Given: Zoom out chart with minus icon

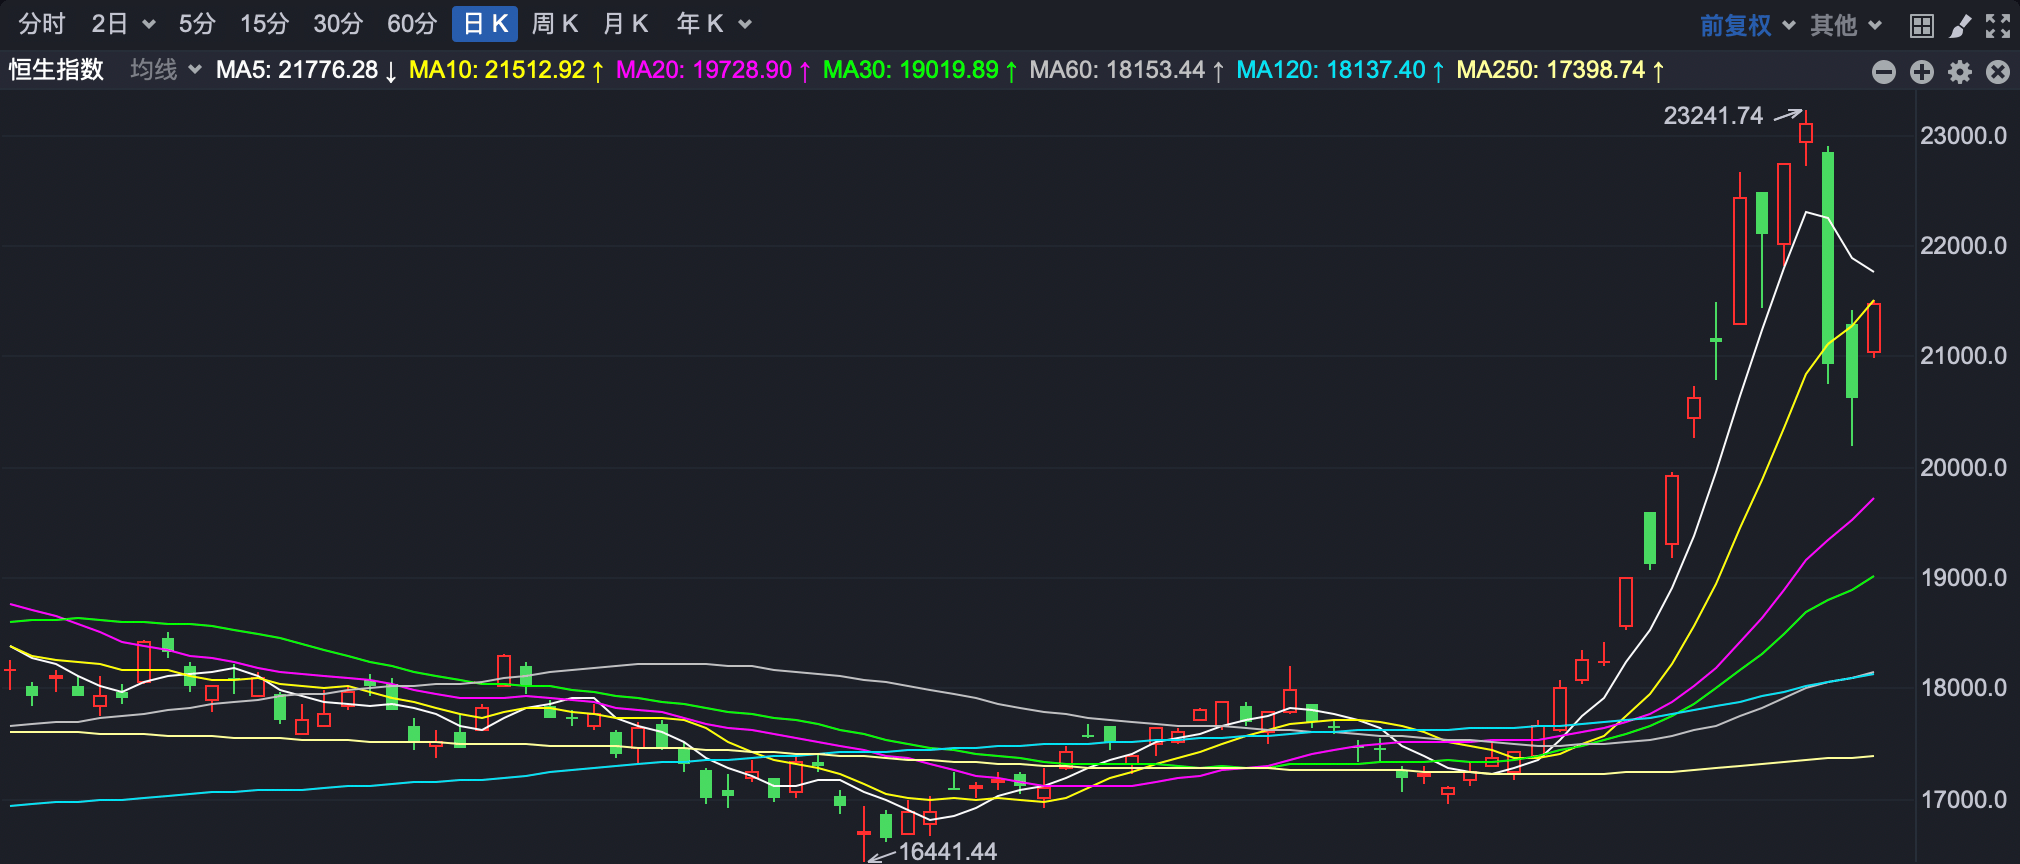Looking at the screenshot, I should pyautogui.click(x=1884, y=71).
